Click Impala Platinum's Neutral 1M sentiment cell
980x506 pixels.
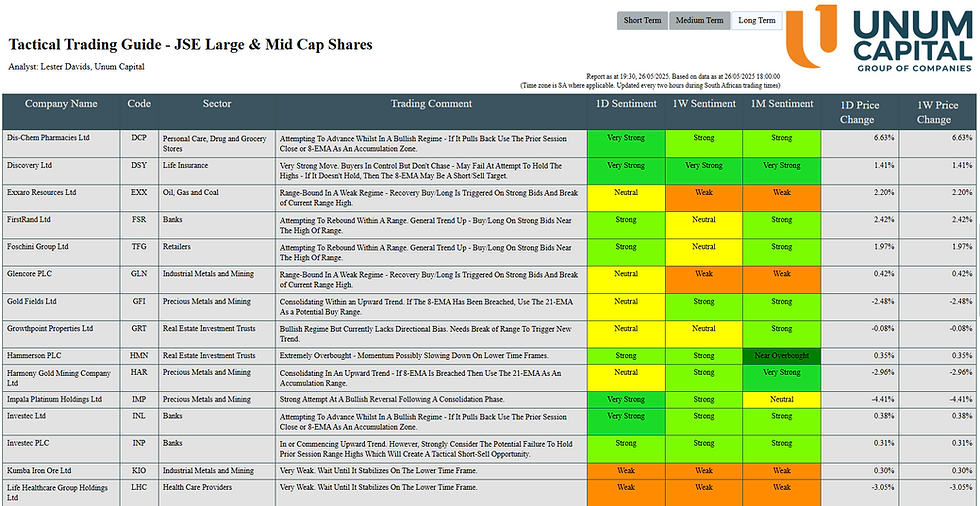[x=781, y=400]
